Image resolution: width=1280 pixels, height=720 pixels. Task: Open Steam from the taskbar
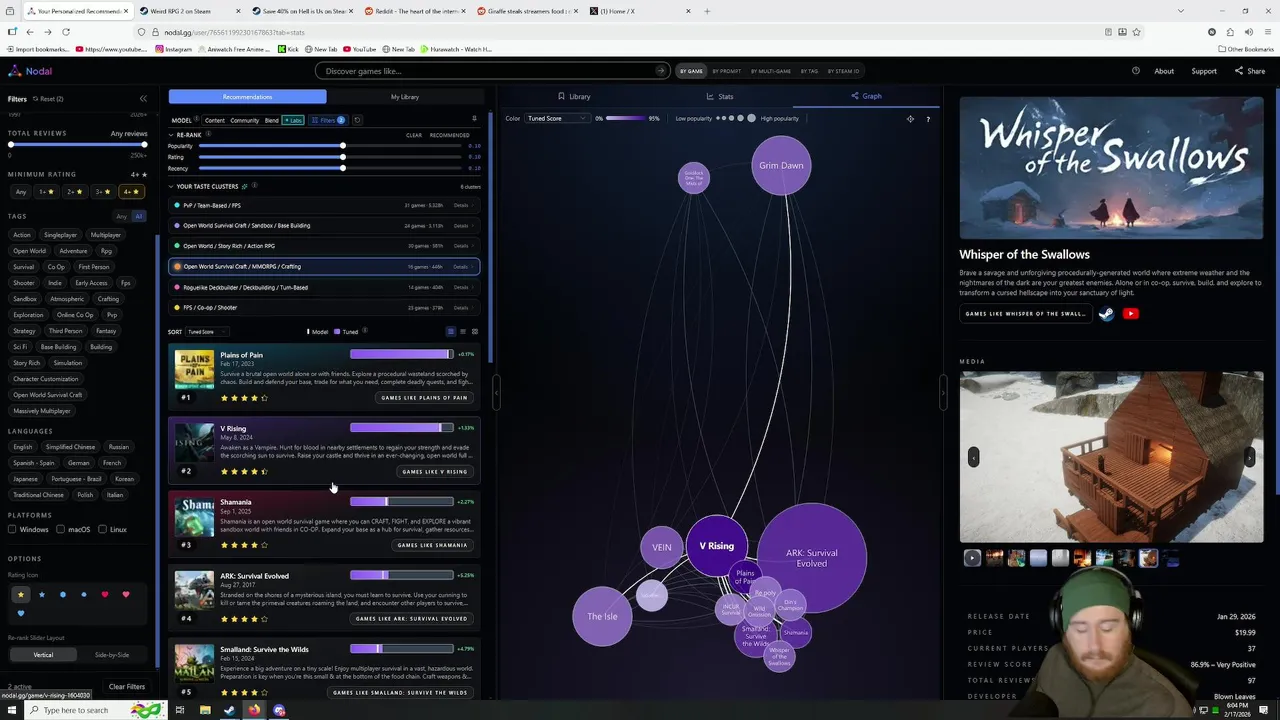[x=229, y=710]
